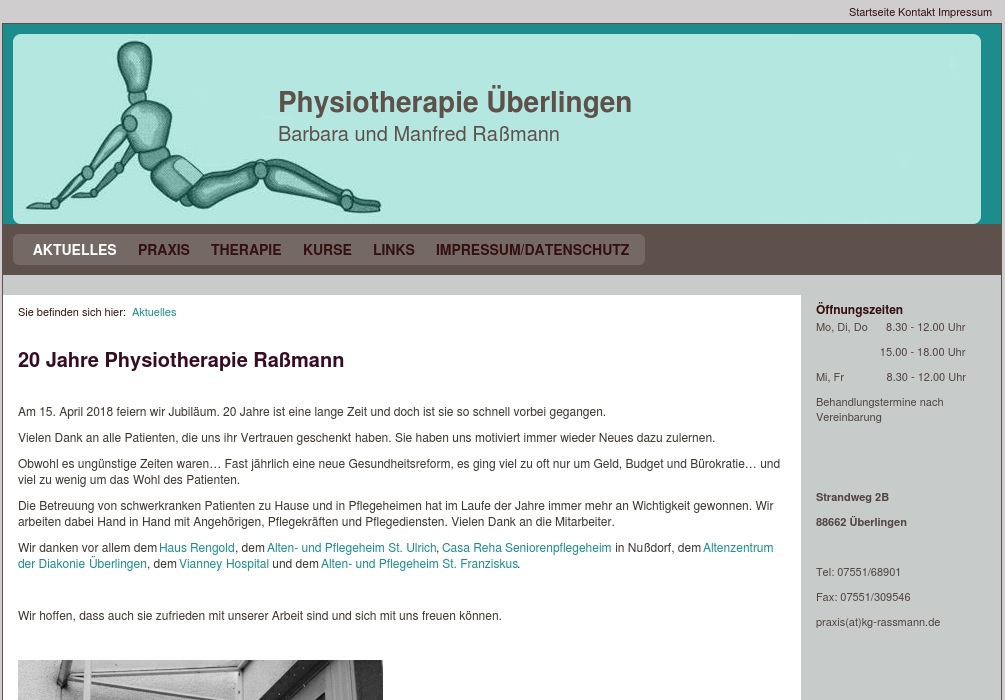Click the Aktuelles breadcrumb link

pos(153,312)
